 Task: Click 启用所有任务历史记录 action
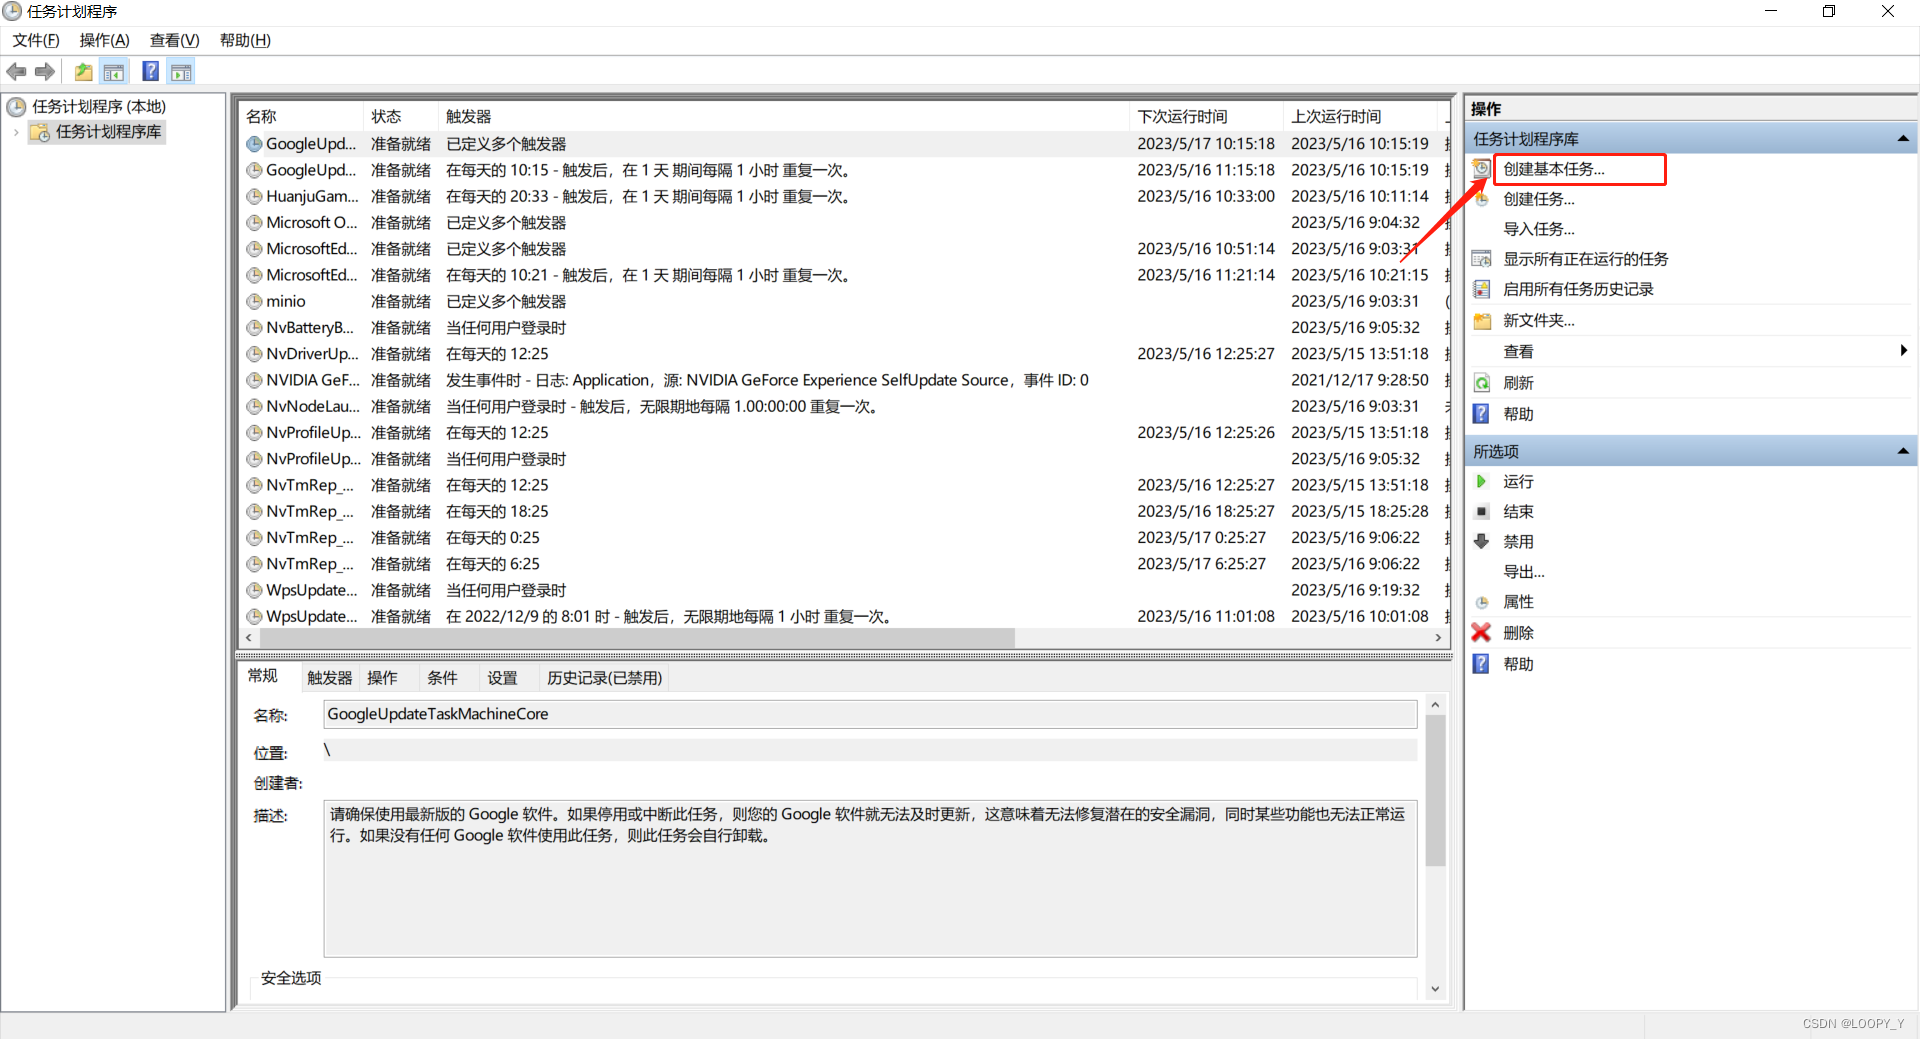tap(1578, 289)
